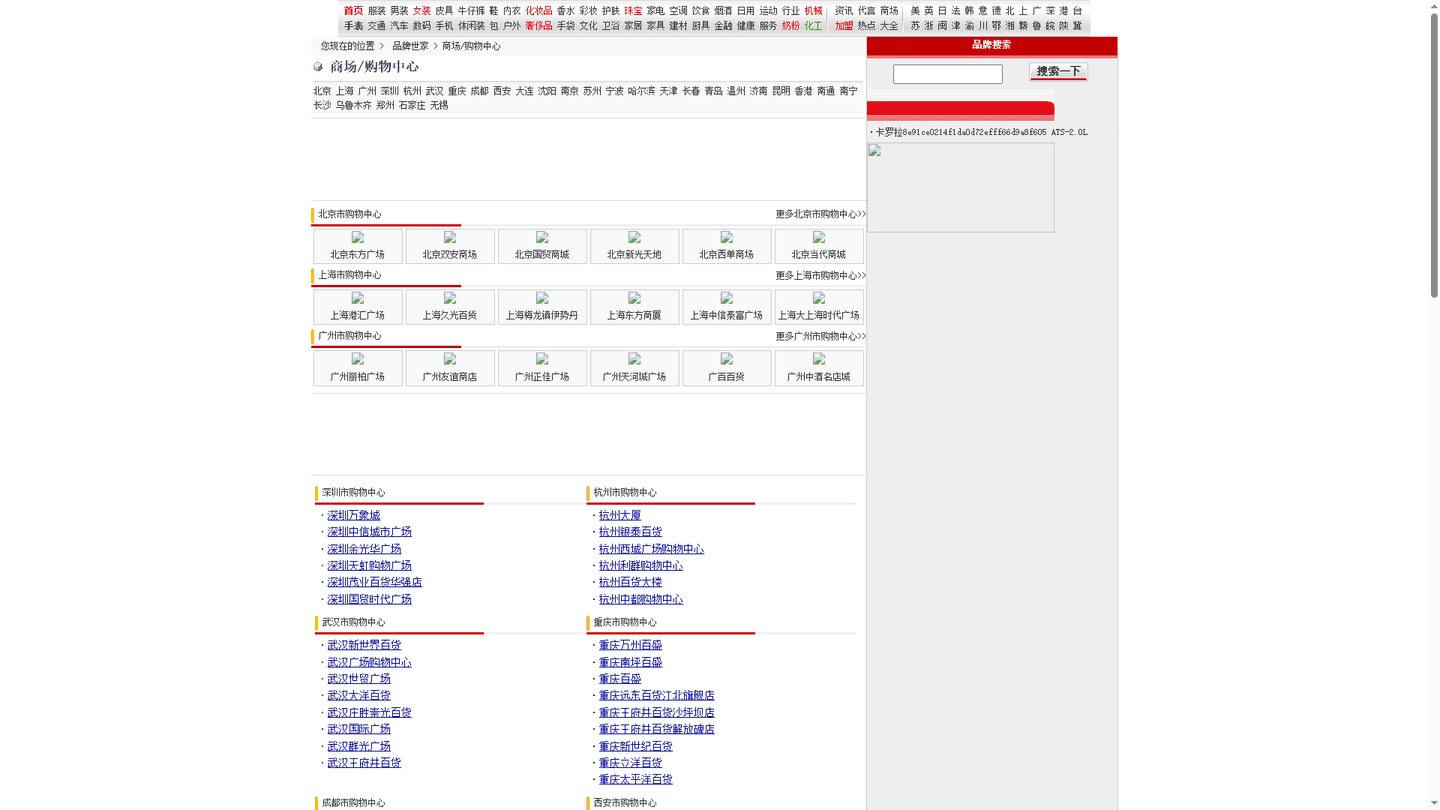Open the 广州正佳广场 thumbnail card

tap(542, 368)
